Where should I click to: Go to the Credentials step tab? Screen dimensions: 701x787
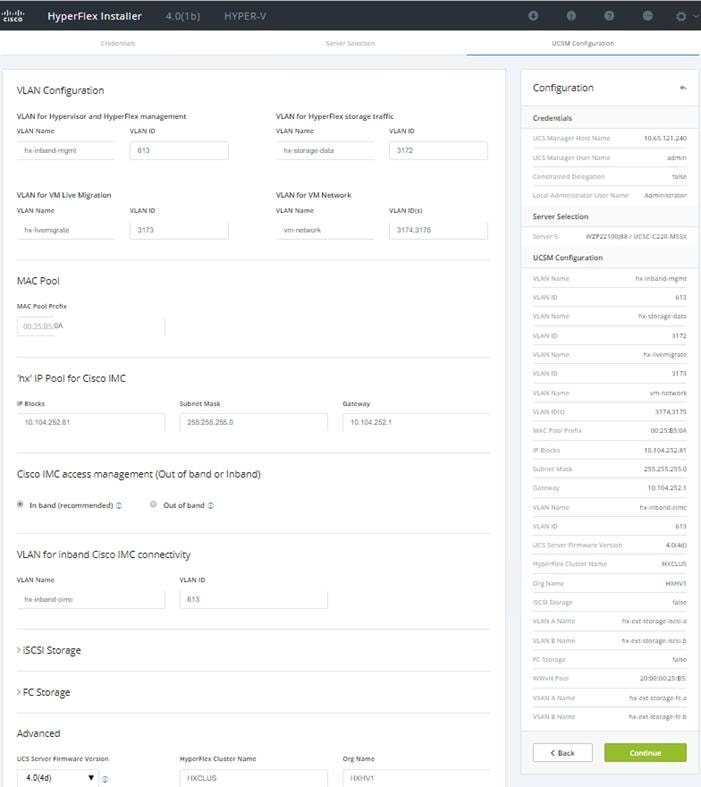[118, 43]
